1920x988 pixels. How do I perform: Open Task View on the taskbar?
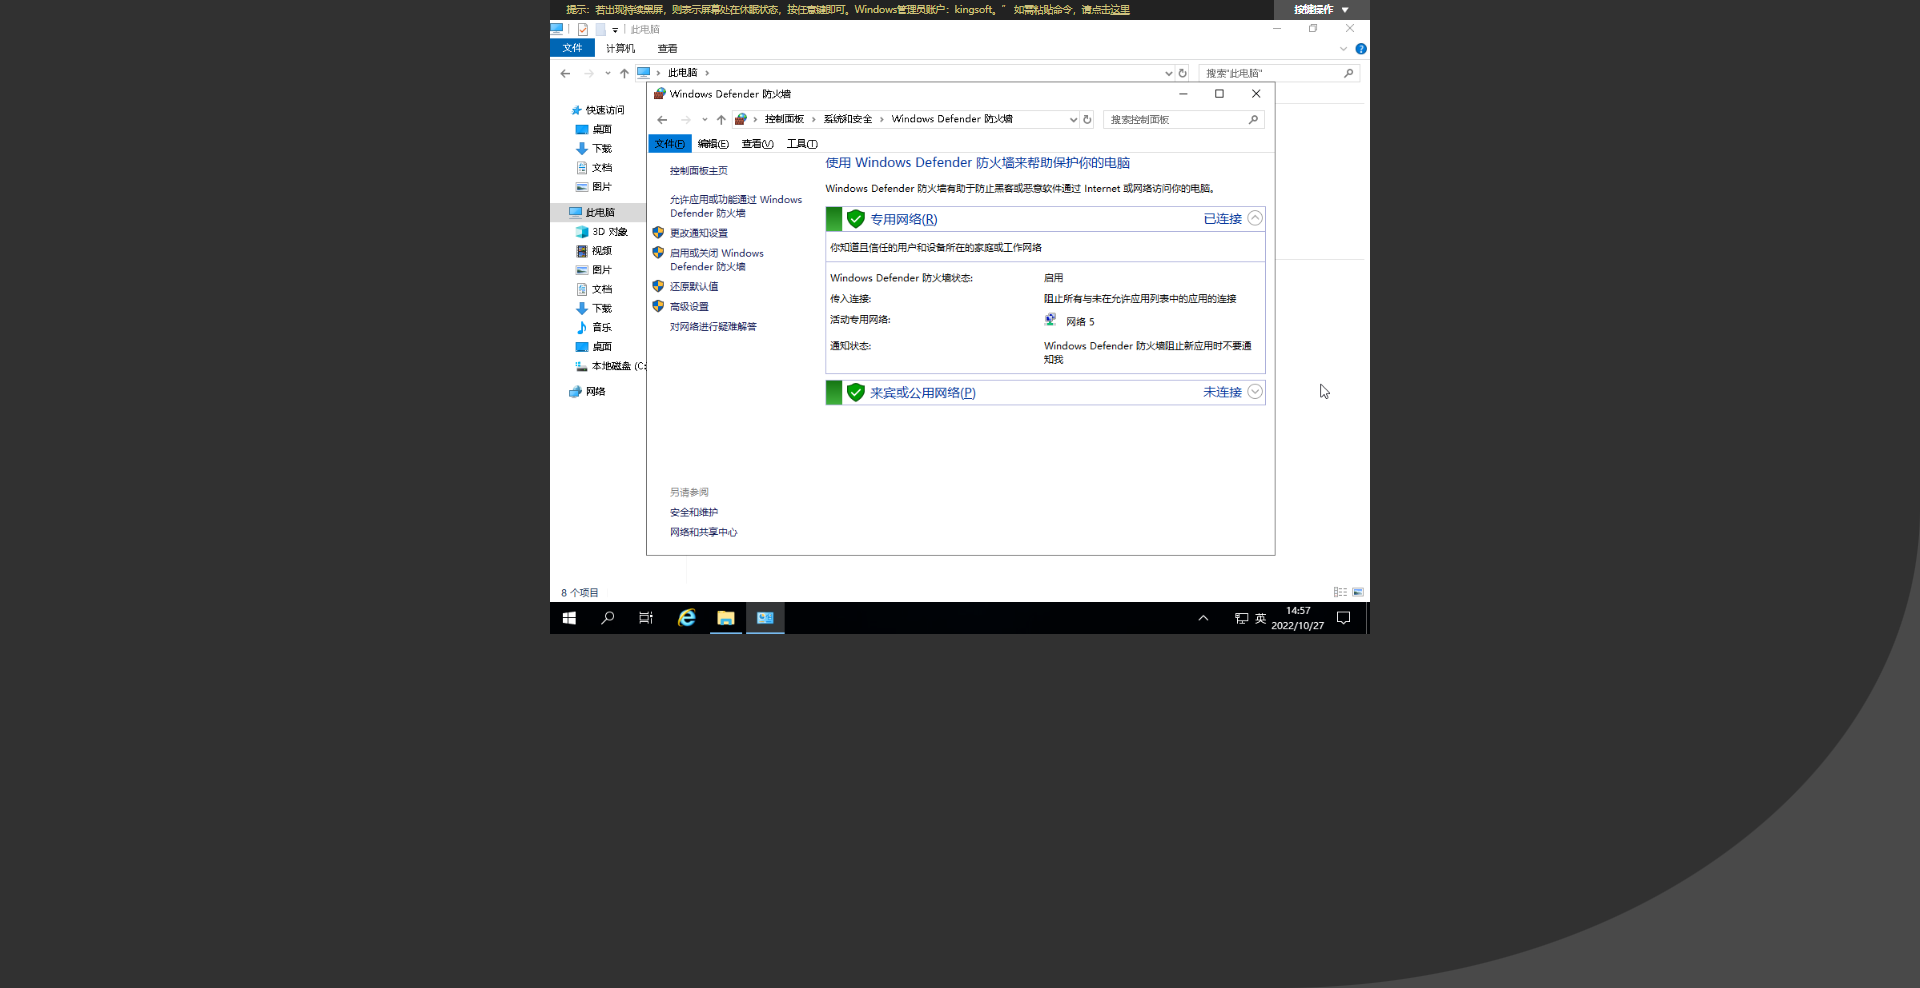tap(646, 618)
